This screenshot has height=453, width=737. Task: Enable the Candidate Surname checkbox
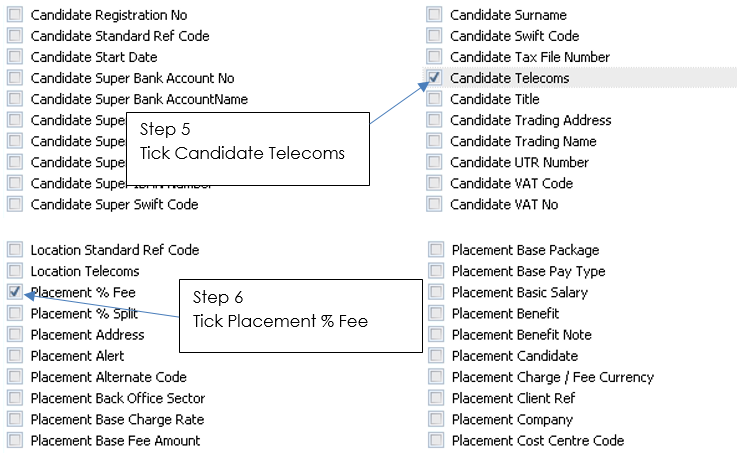(x=434, y=15)
